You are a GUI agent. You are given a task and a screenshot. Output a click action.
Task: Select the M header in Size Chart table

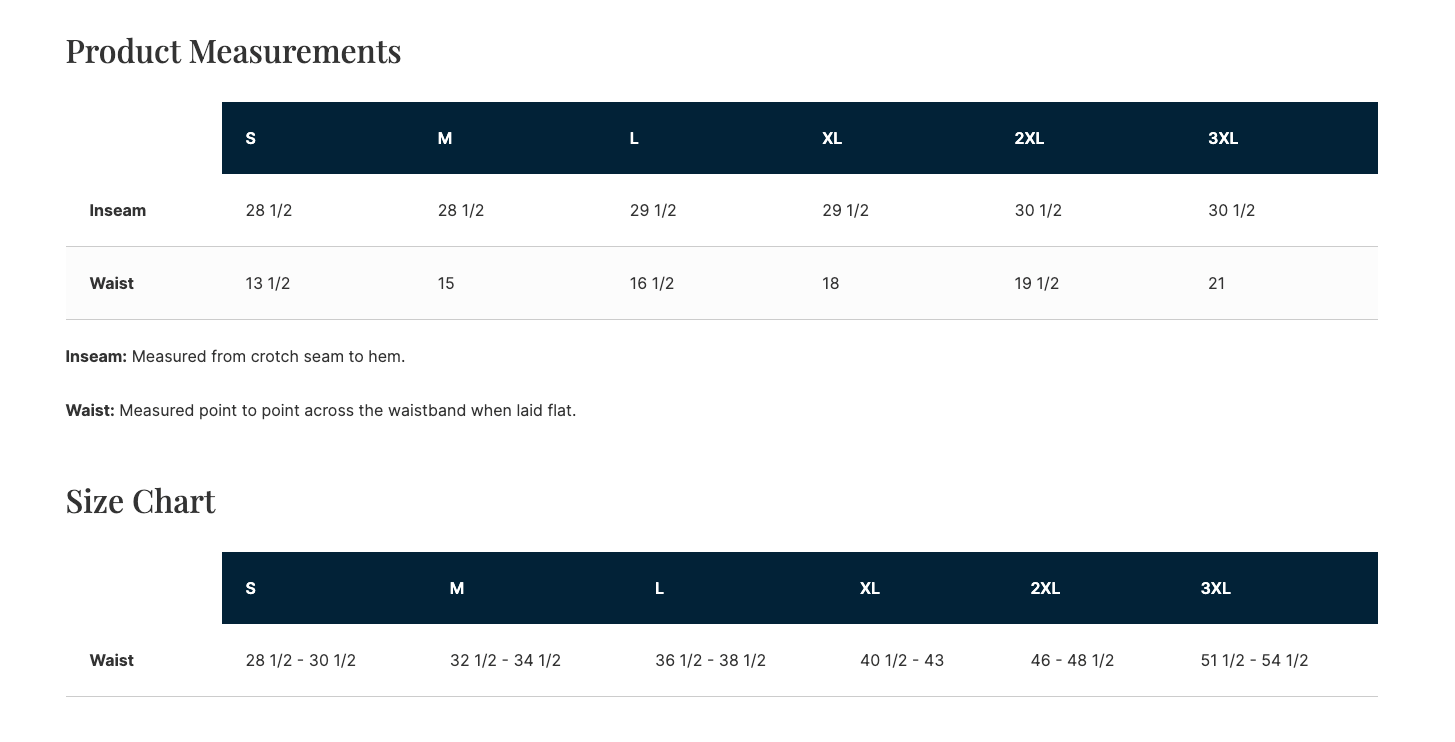pos(457,588)
